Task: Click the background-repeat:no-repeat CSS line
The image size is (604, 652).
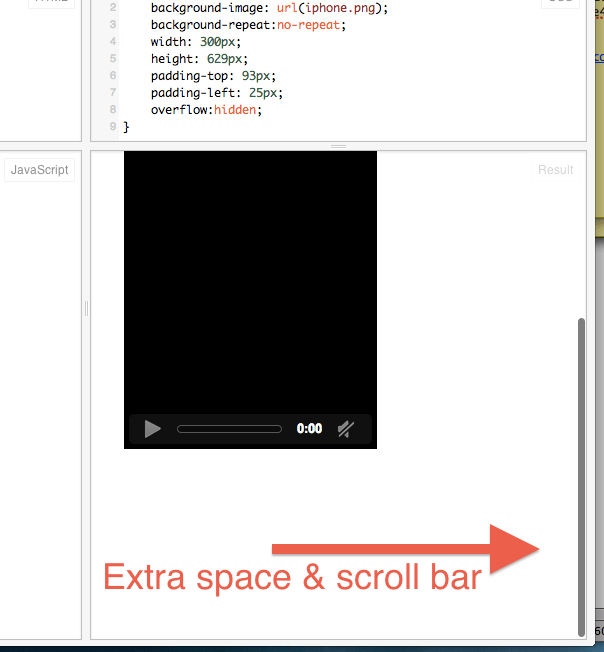Action: pos(248,25)
